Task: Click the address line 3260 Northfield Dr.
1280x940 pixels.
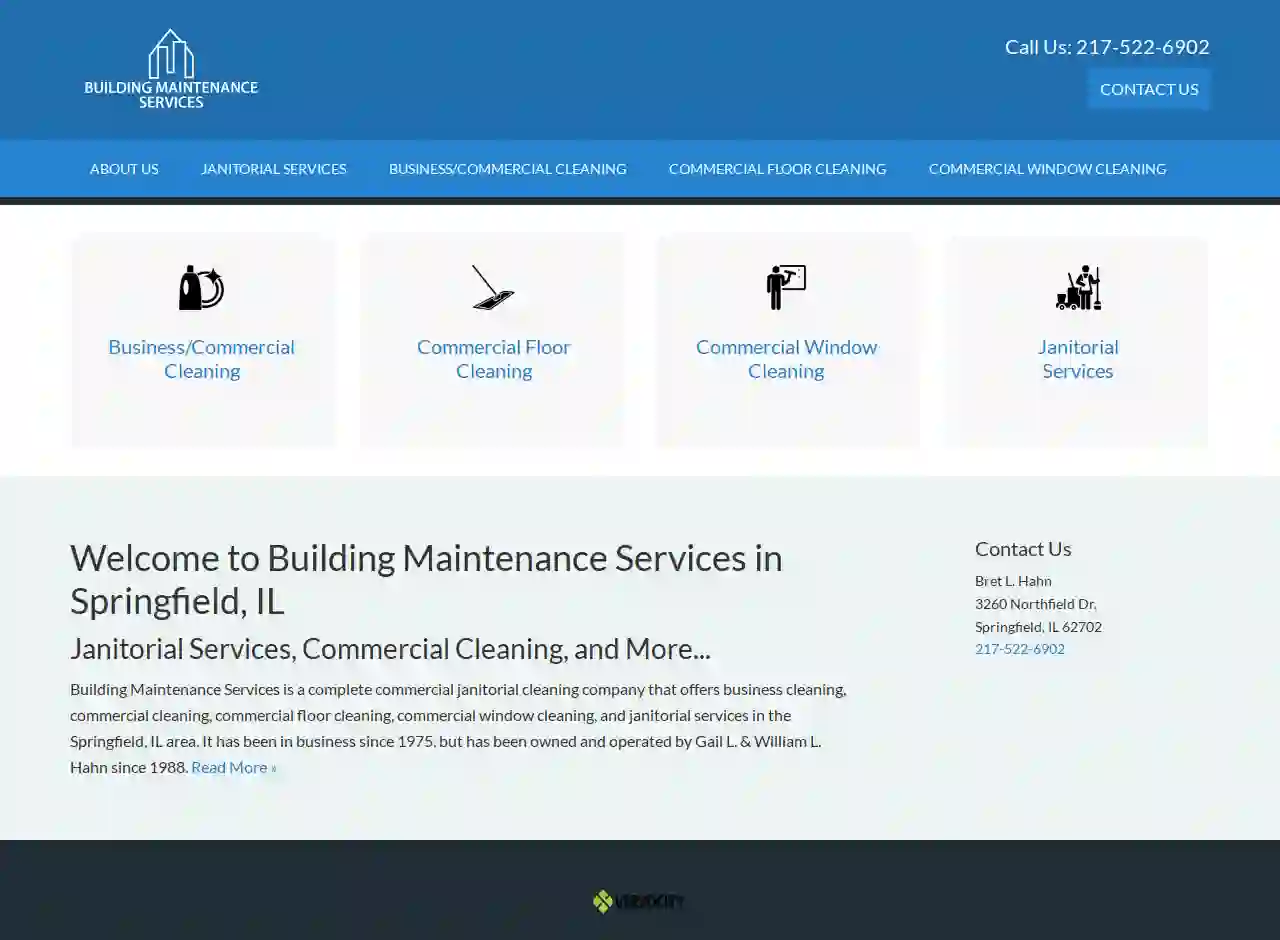Action: (1036, 604)
